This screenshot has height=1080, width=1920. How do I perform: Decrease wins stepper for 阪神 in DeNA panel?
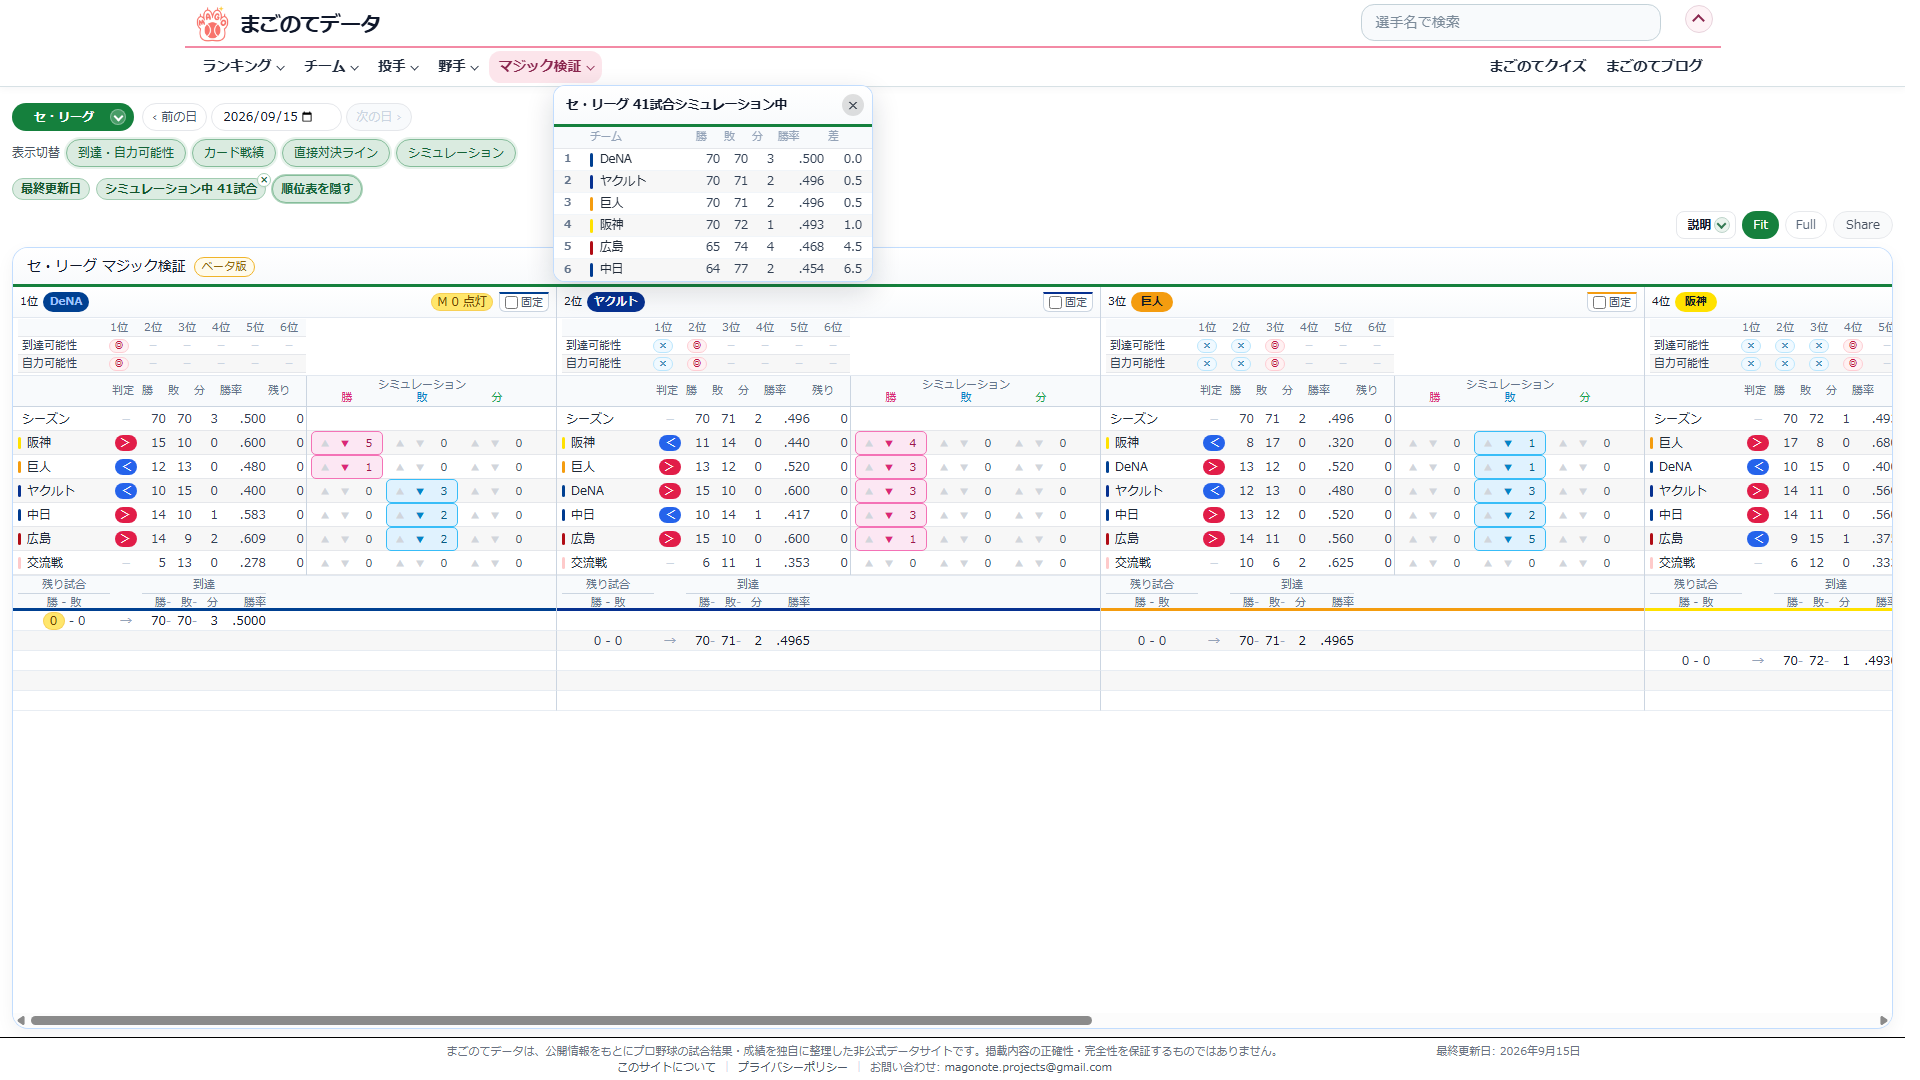(345, 443)
